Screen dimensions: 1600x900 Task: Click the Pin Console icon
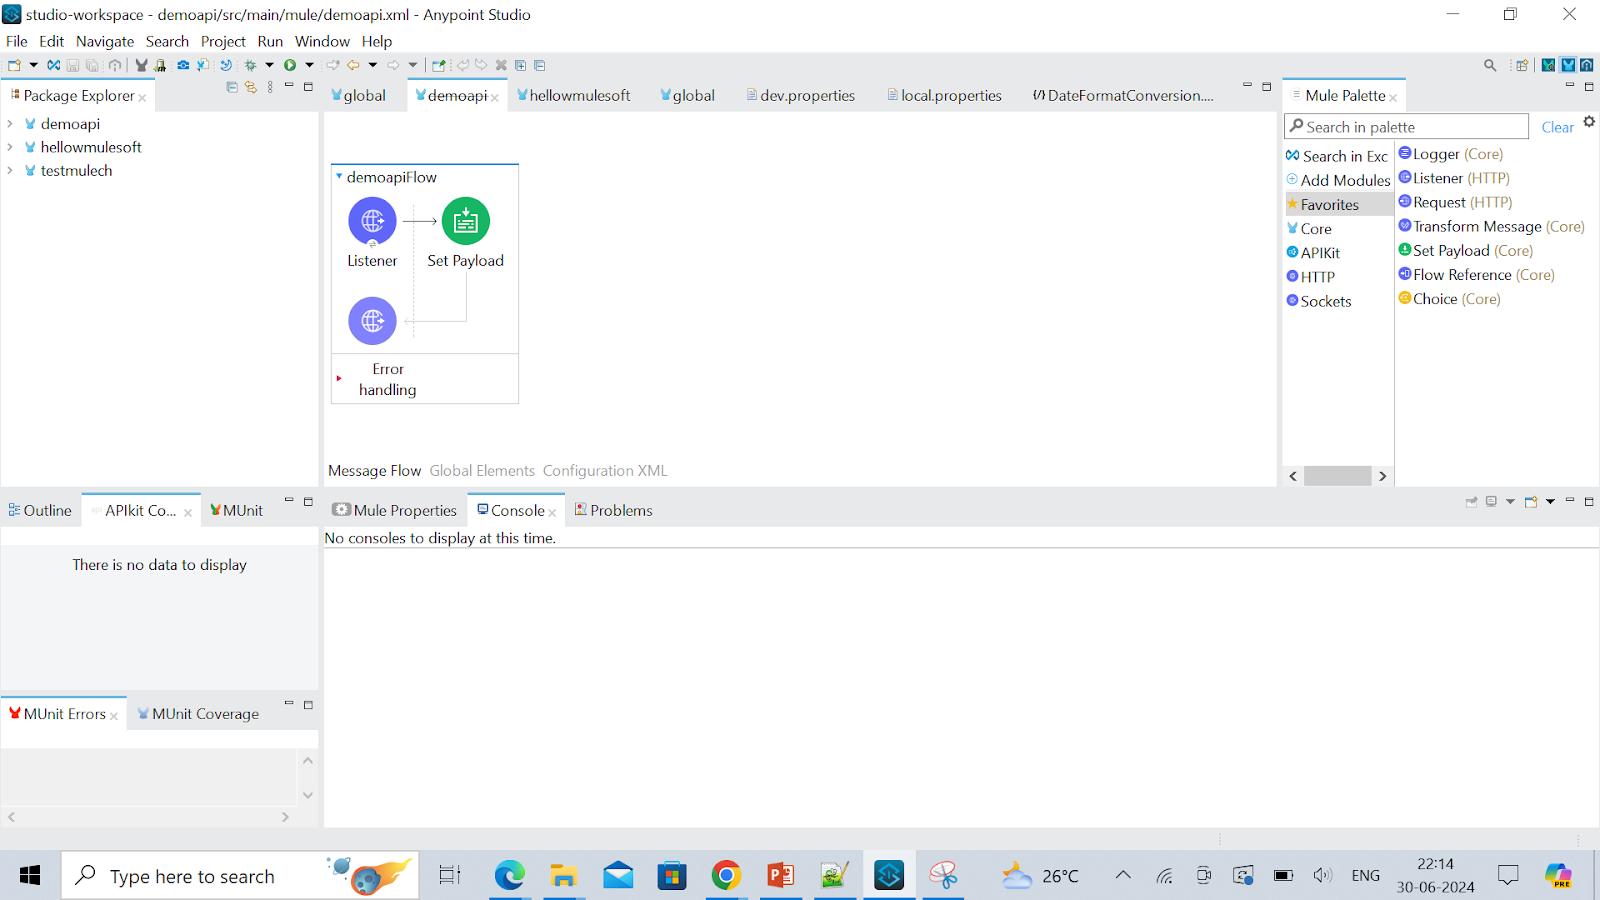1472,502
